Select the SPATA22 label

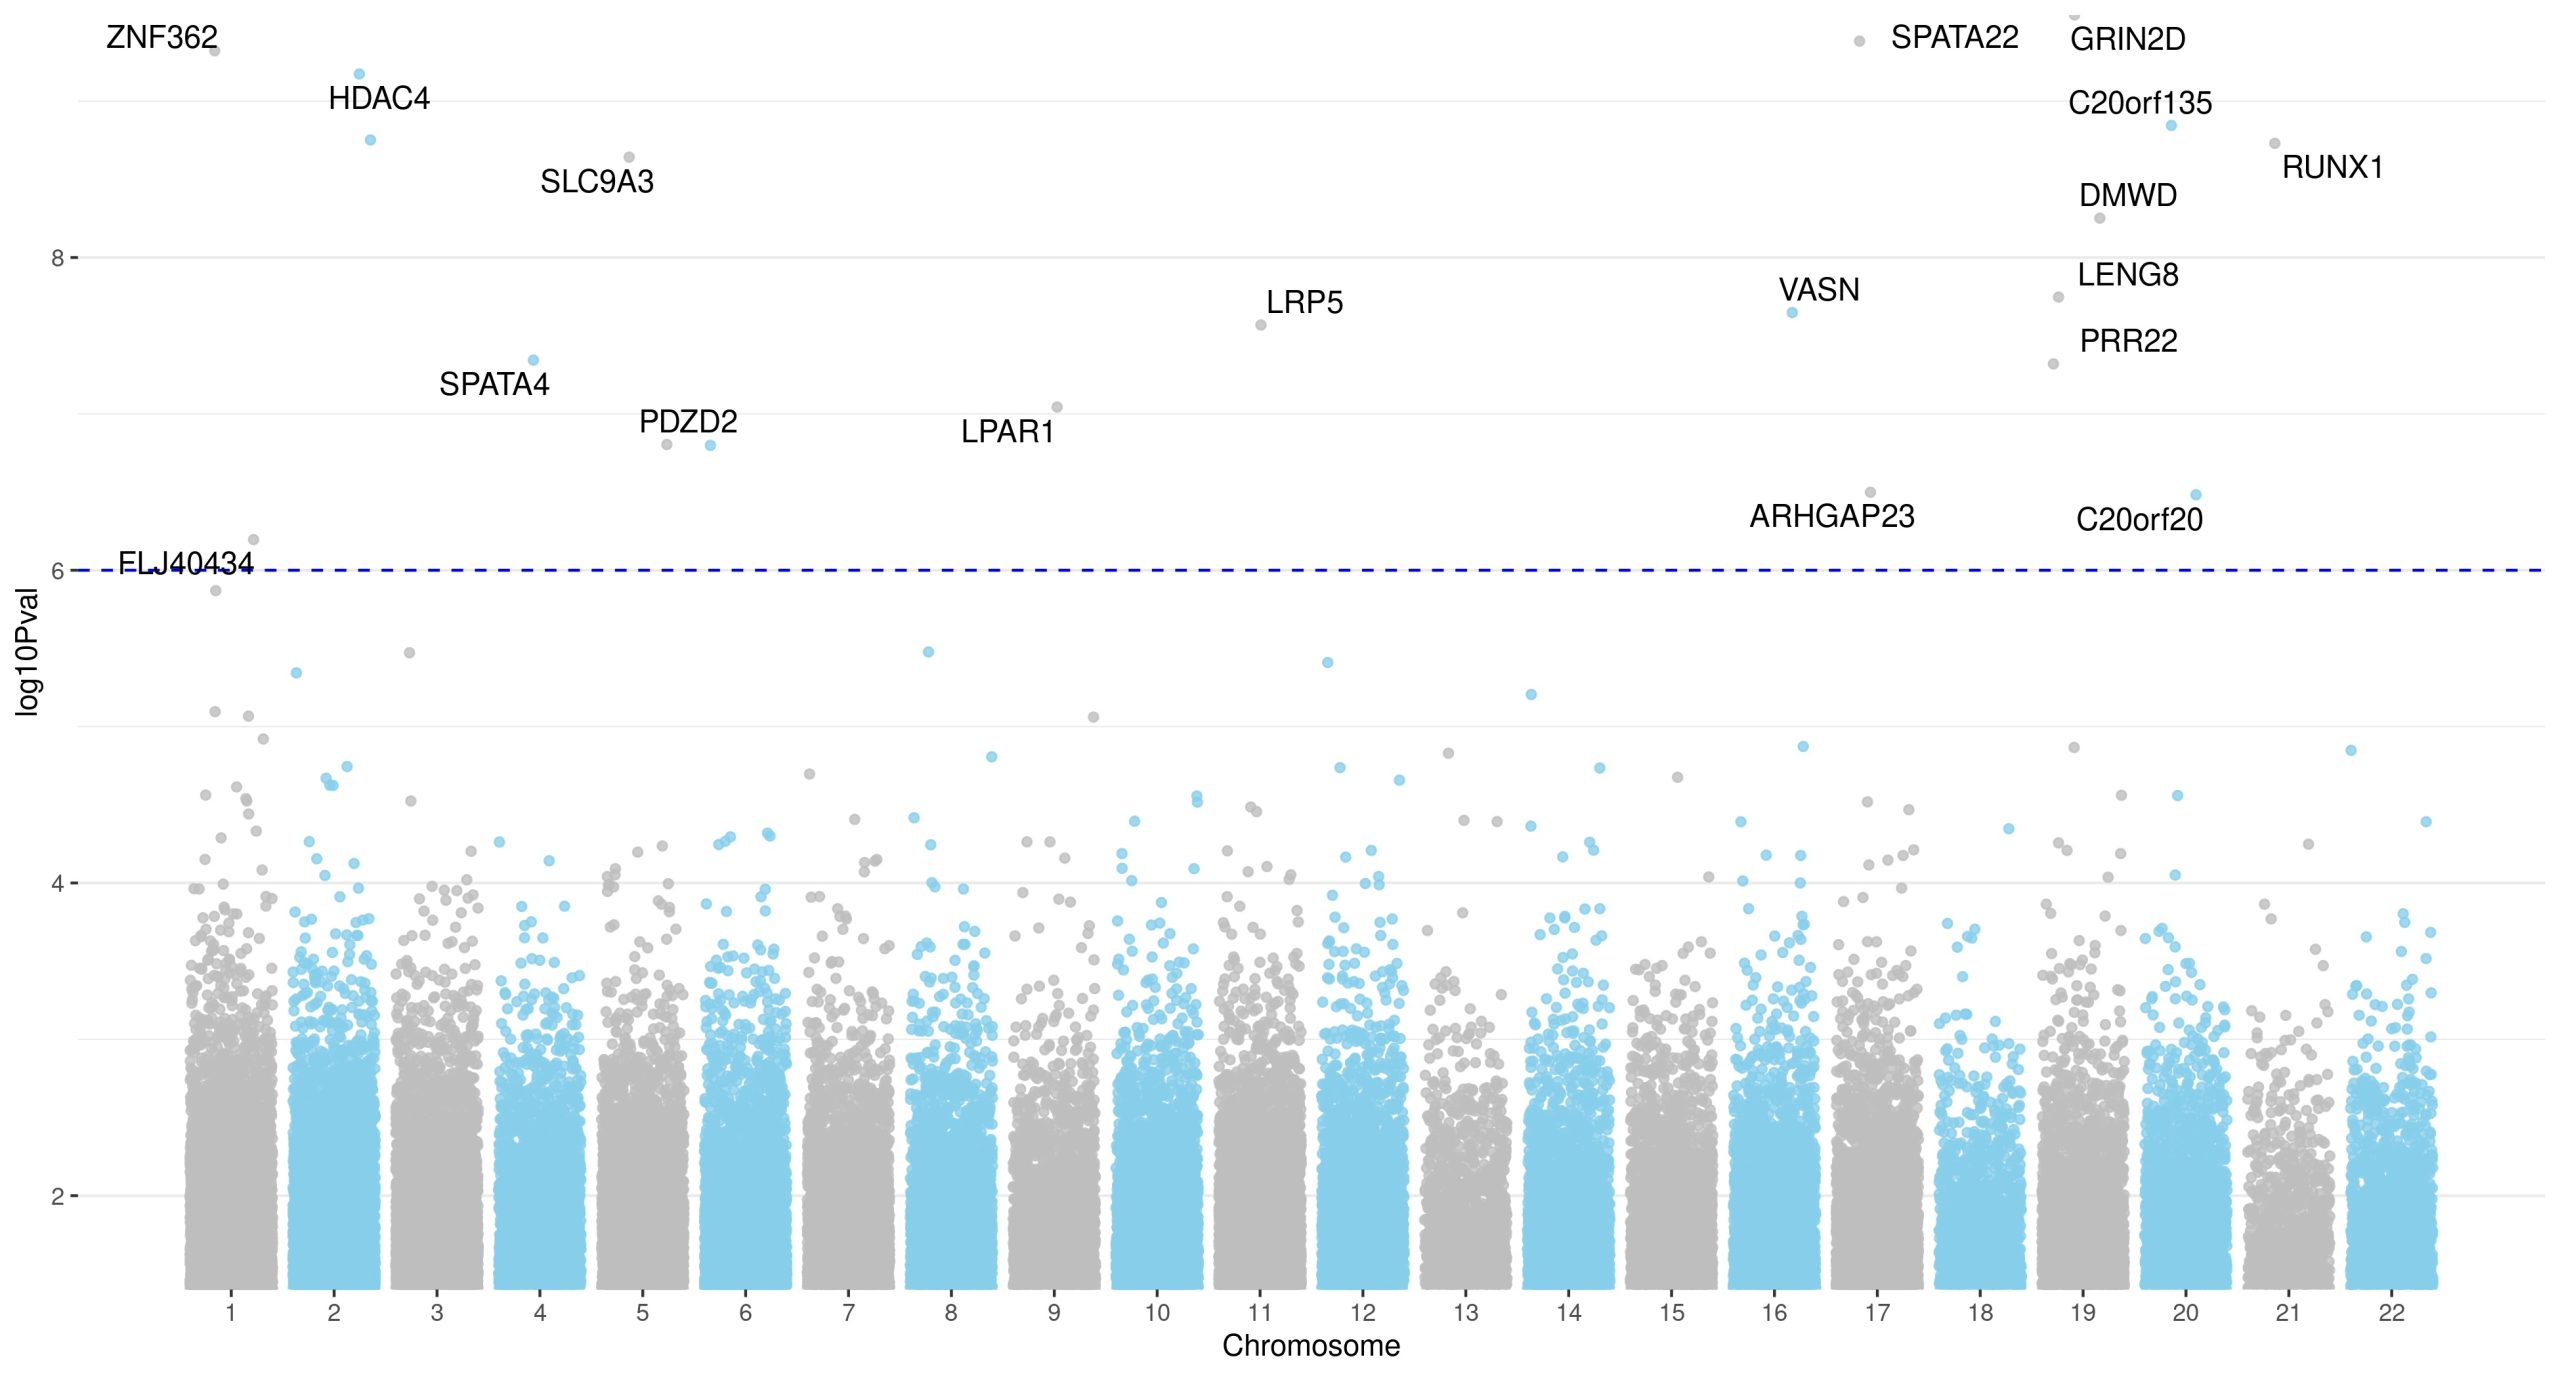pyautogui.click(x=1954, y=38)
